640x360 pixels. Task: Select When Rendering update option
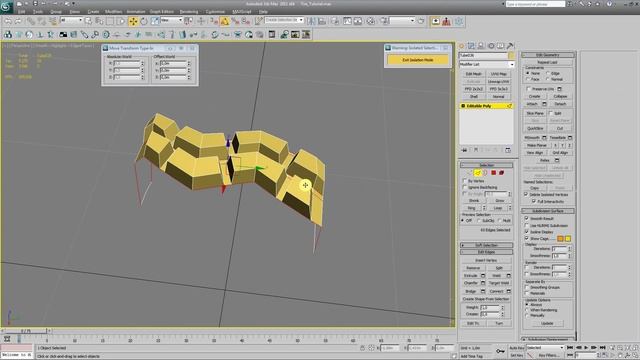point(527,310)
